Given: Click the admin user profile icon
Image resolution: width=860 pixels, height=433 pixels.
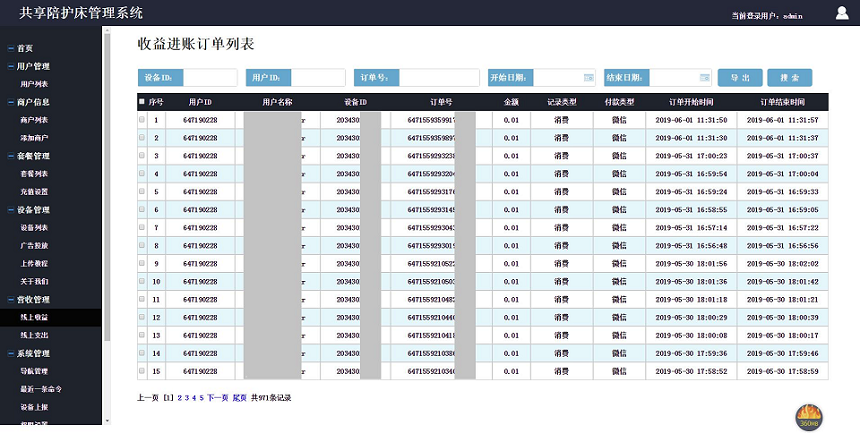Looking at the screenshot, I should tap(841, 13).
